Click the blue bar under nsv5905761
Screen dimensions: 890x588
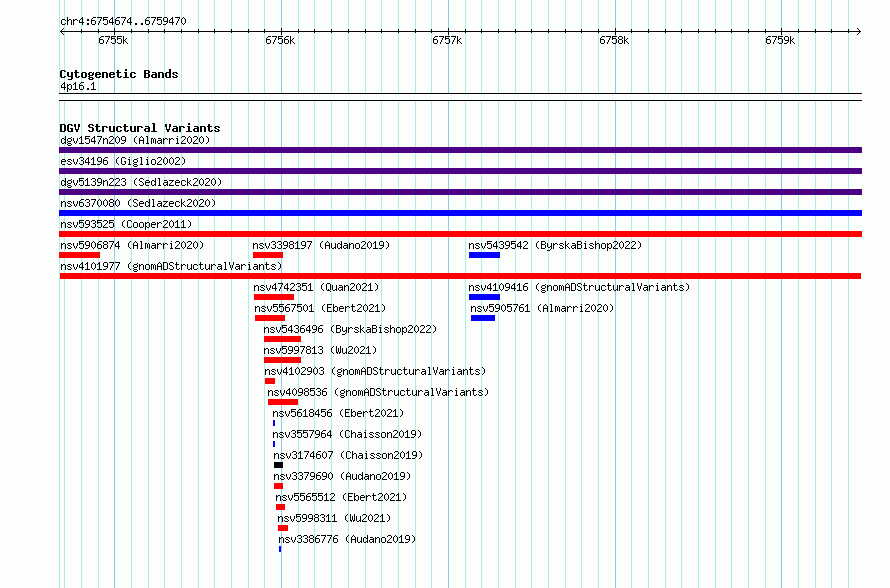[483, 318]
